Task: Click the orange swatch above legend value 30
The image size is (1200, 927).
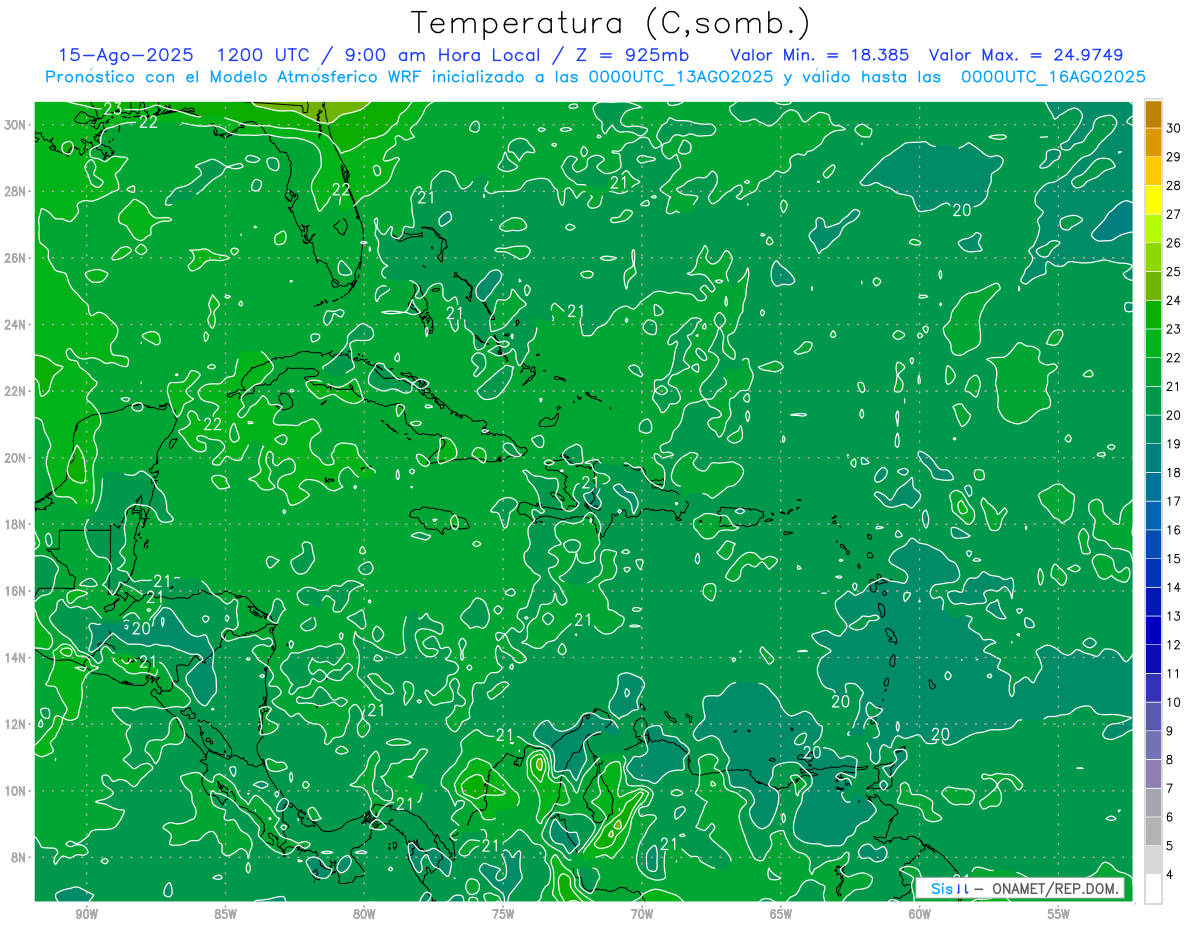Action: 1153,114
